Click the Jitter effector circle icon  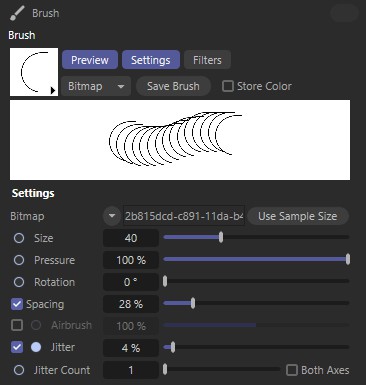(36, 347)
